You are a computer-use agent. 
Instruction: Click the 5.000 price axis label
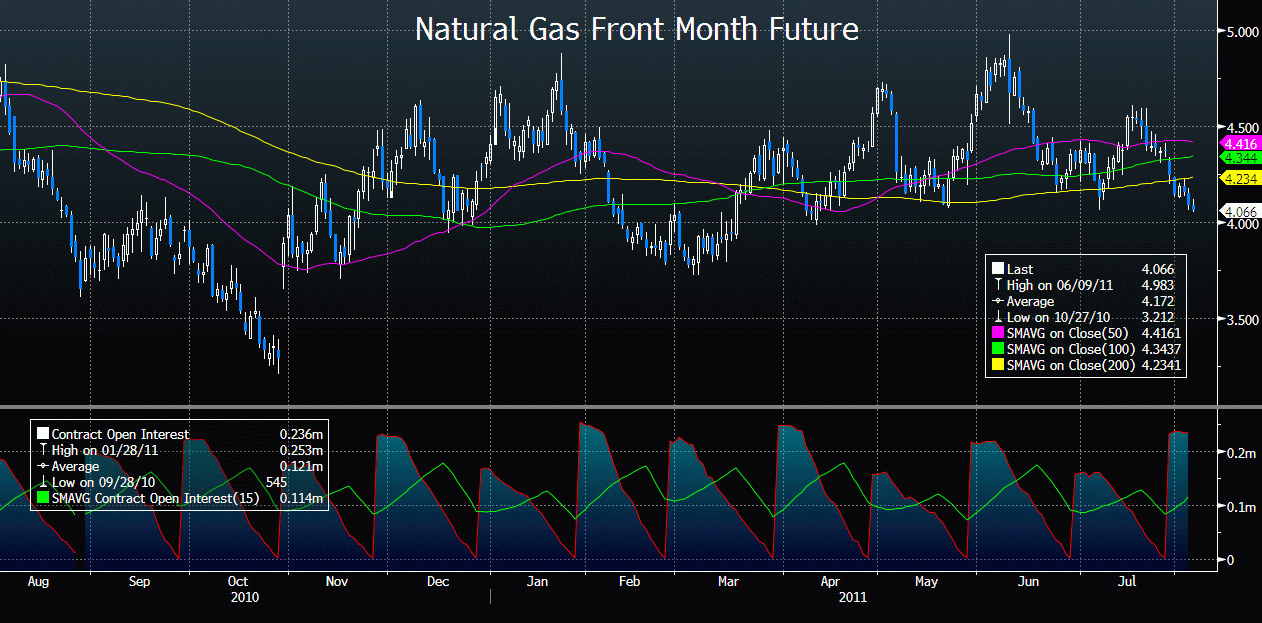pyautogui.click(x=1240, y=32)
